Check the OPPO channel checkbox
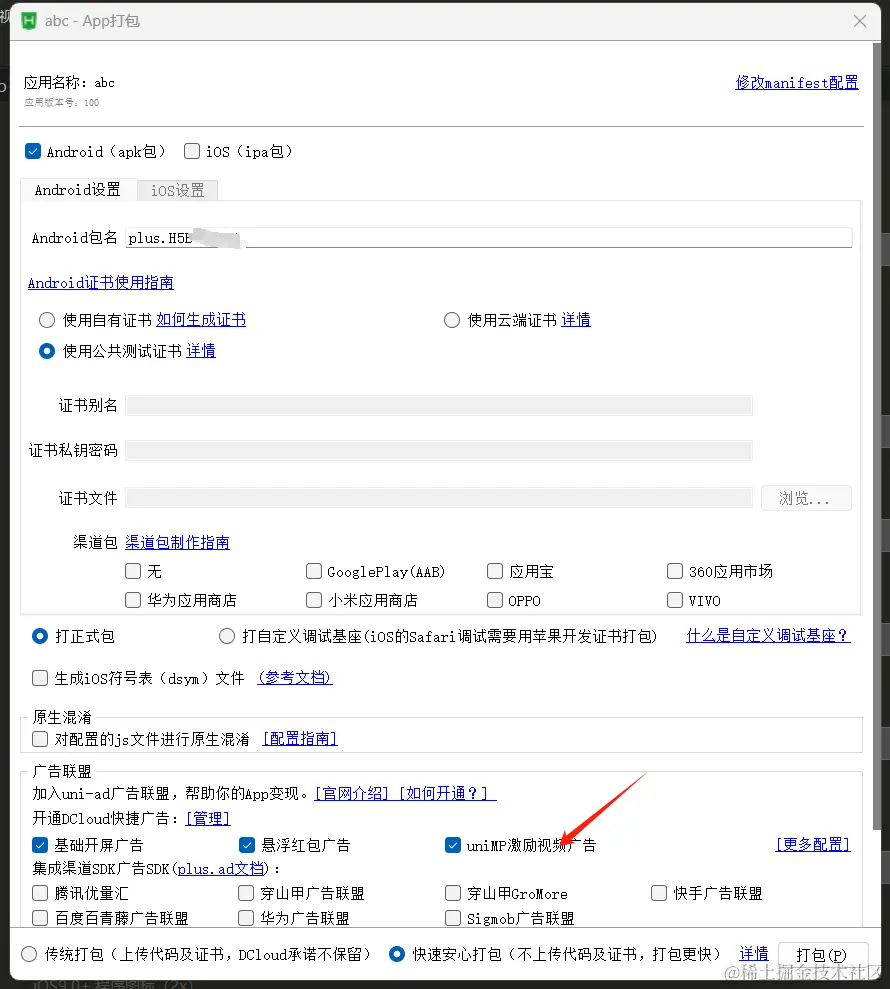This screenshot has width=890, height=989. click(495, 600)
